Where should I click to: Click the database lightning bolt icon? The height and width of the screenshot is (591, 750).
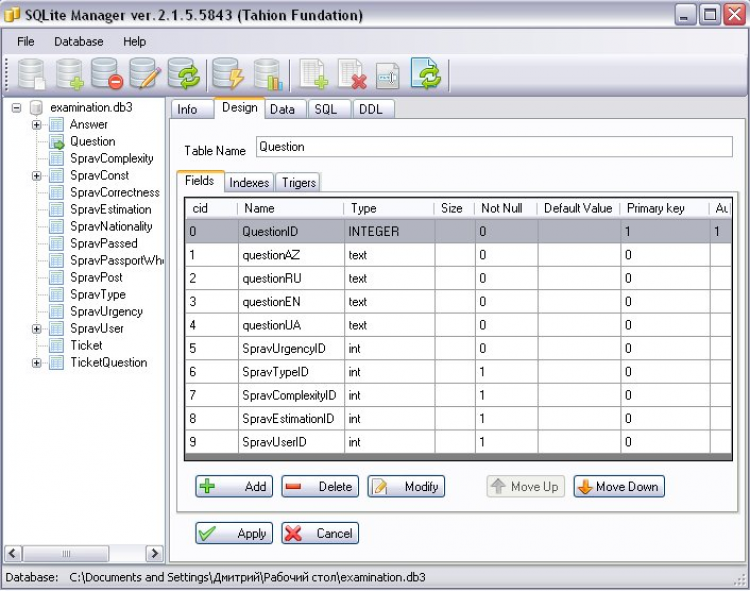227,74
